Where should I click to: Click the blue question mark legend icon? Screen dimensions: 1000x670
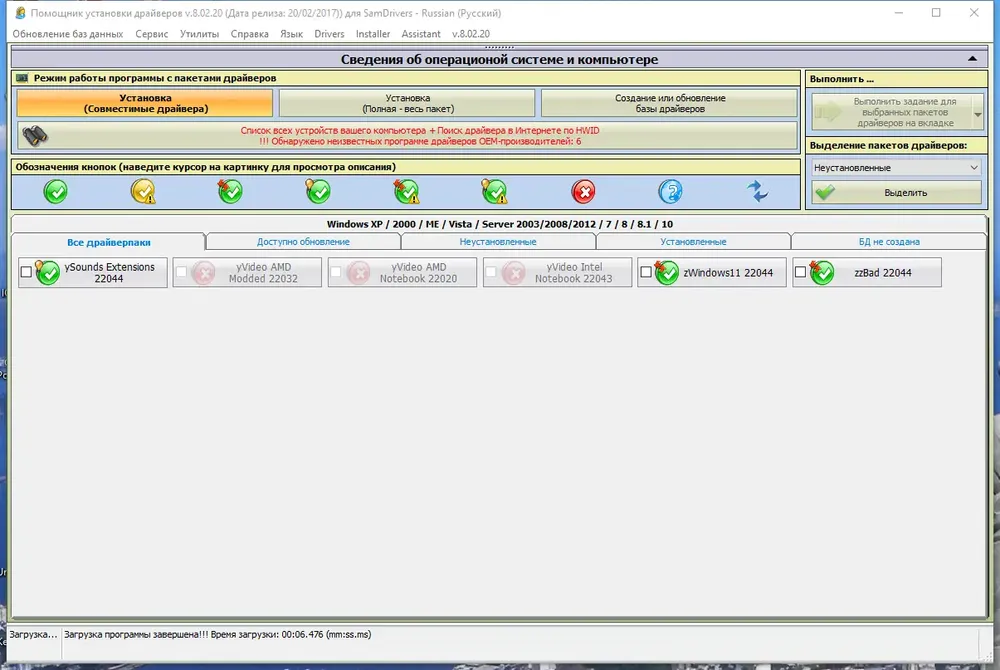pyautogui.click(x=670, y=192)
